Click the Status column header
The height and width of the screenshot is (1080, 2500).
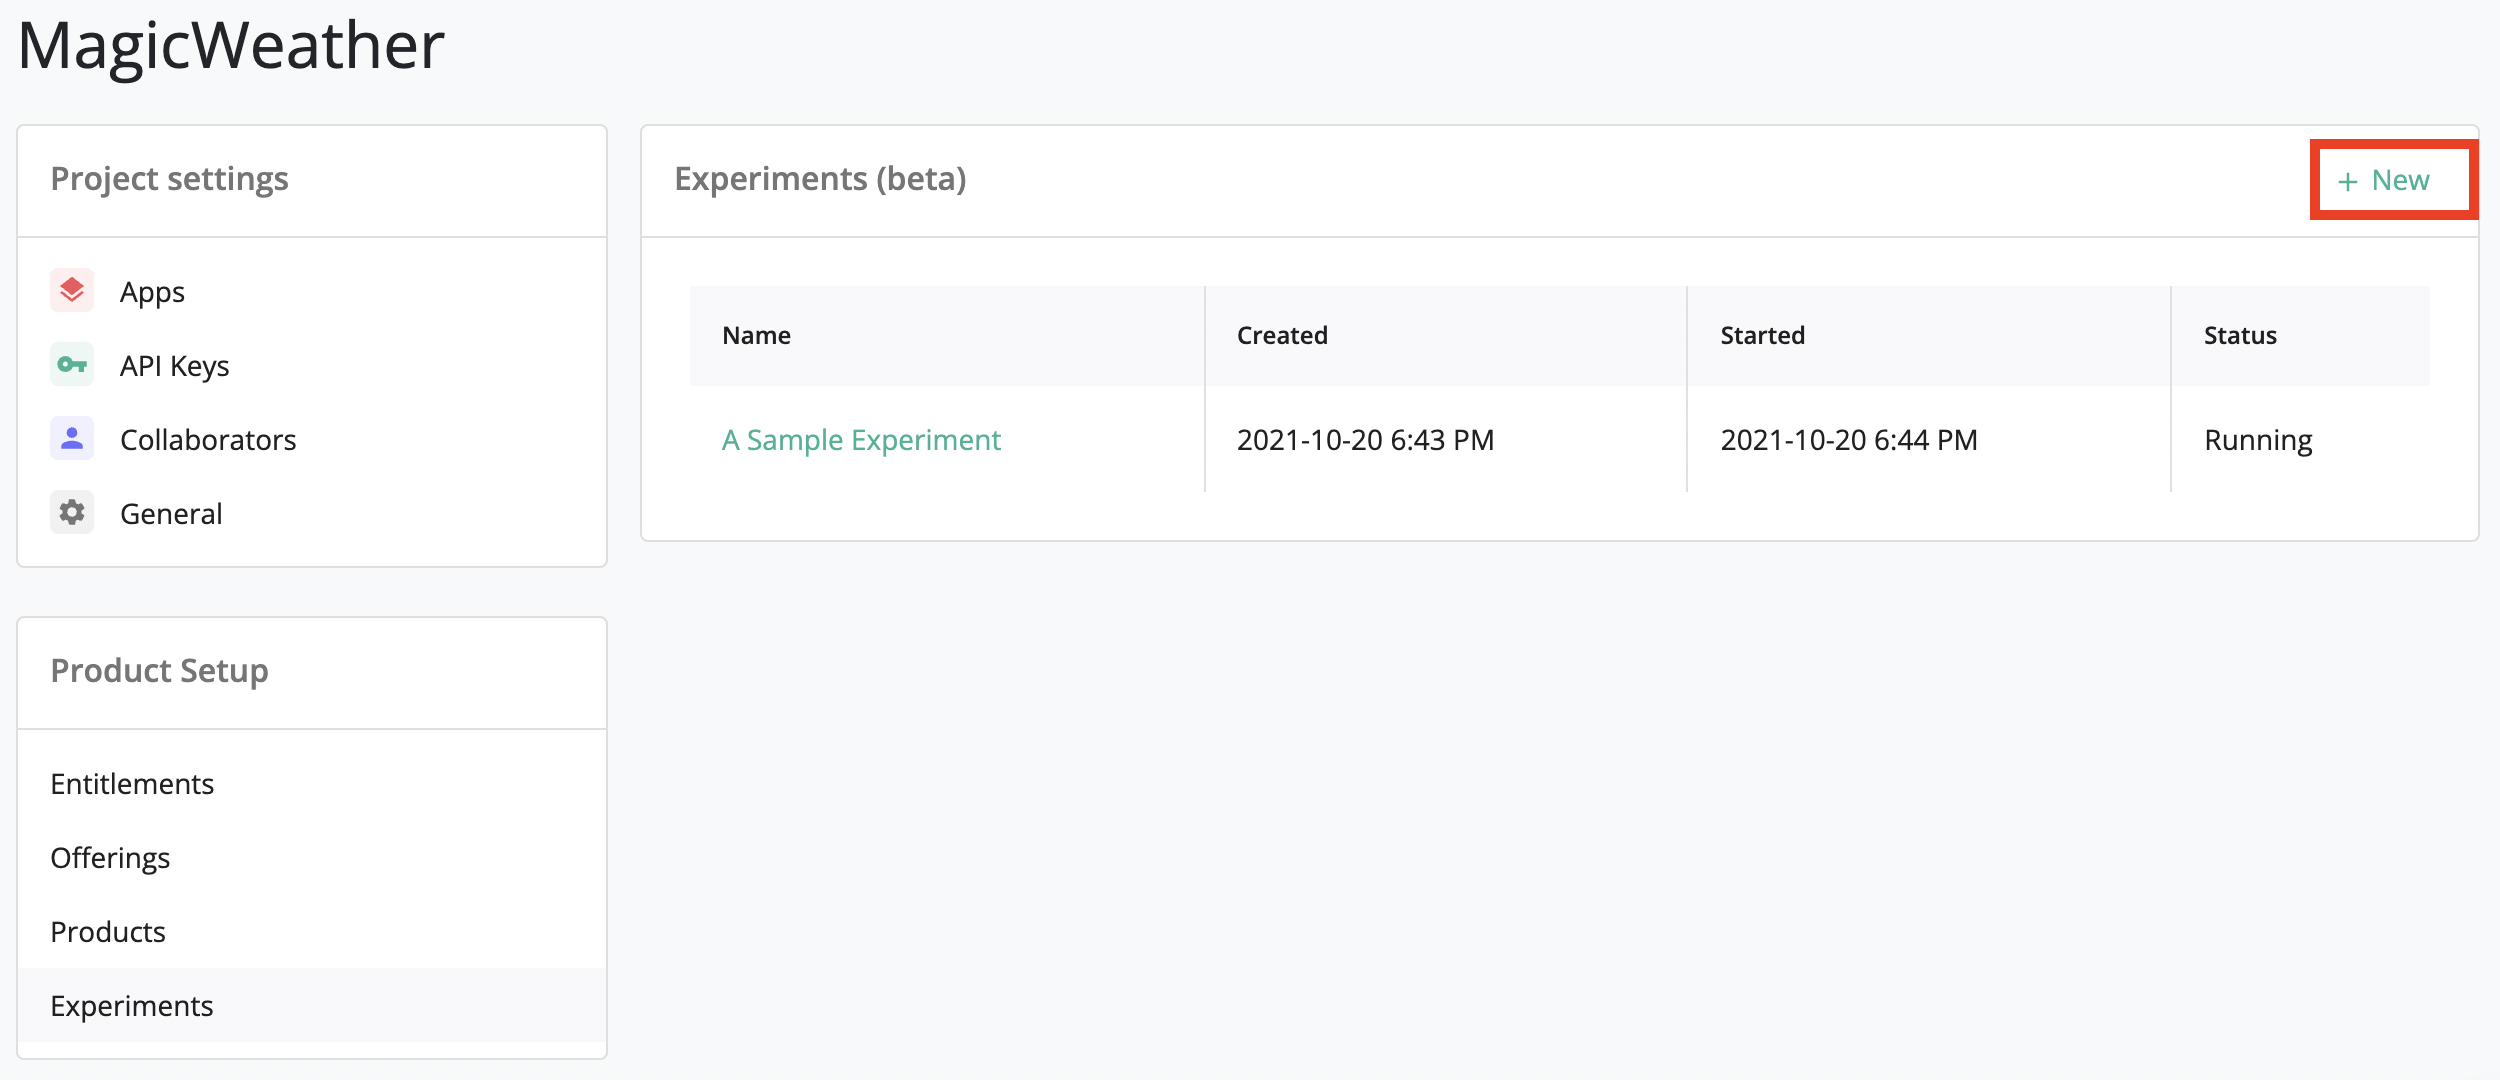(x=2239, y=336)
